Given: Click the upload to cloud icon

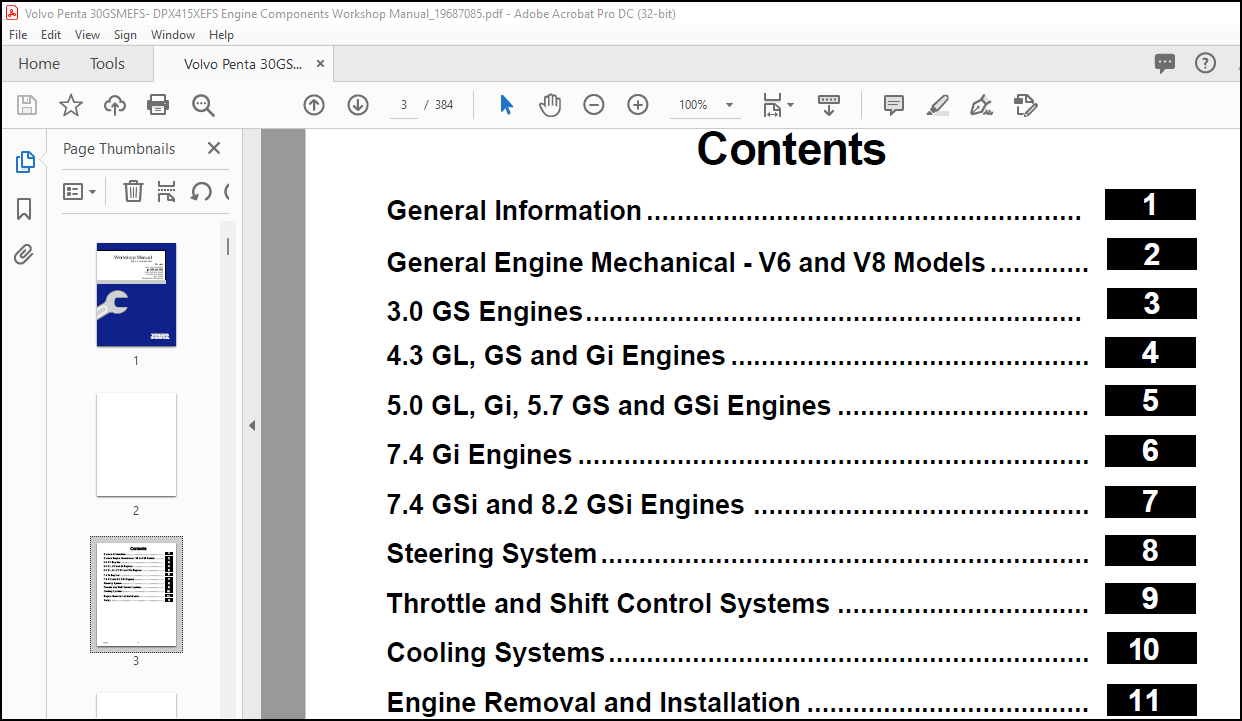Looking at the screenshot, I should [115, 105].
